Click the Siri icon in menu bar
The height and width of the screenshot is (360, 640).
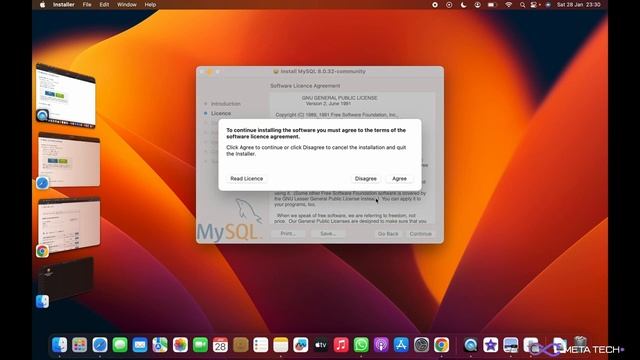click(x=548, y=4)
